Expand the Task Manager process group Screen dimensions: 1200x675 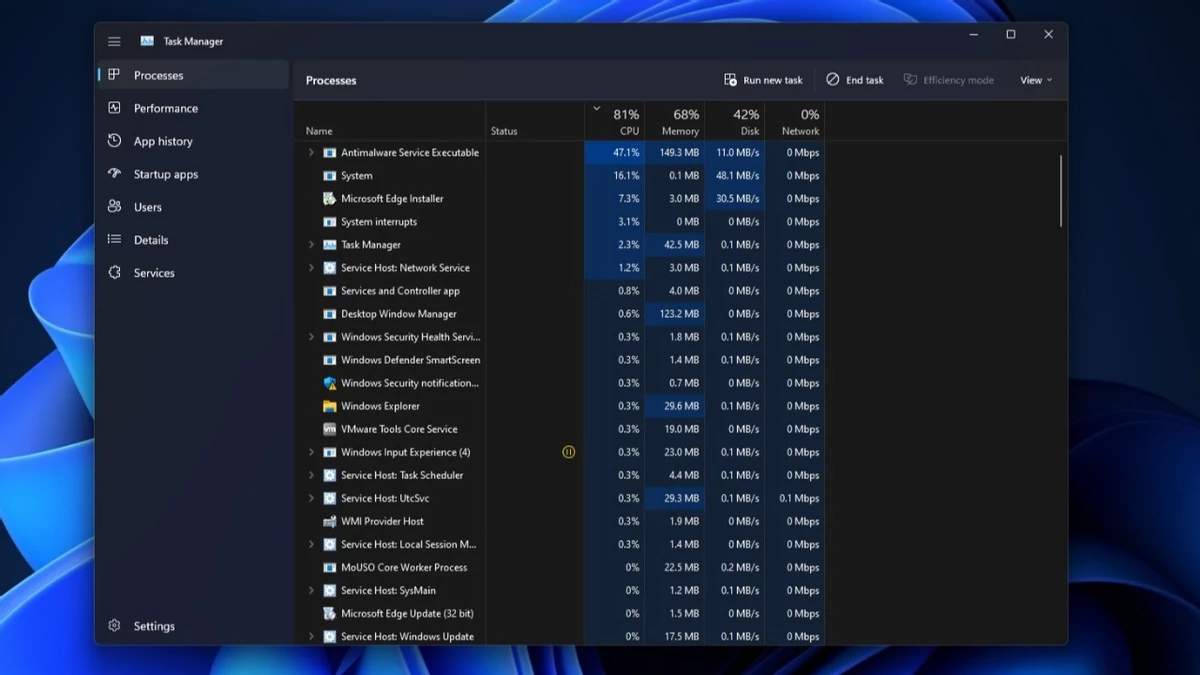(x=310, y=244)
